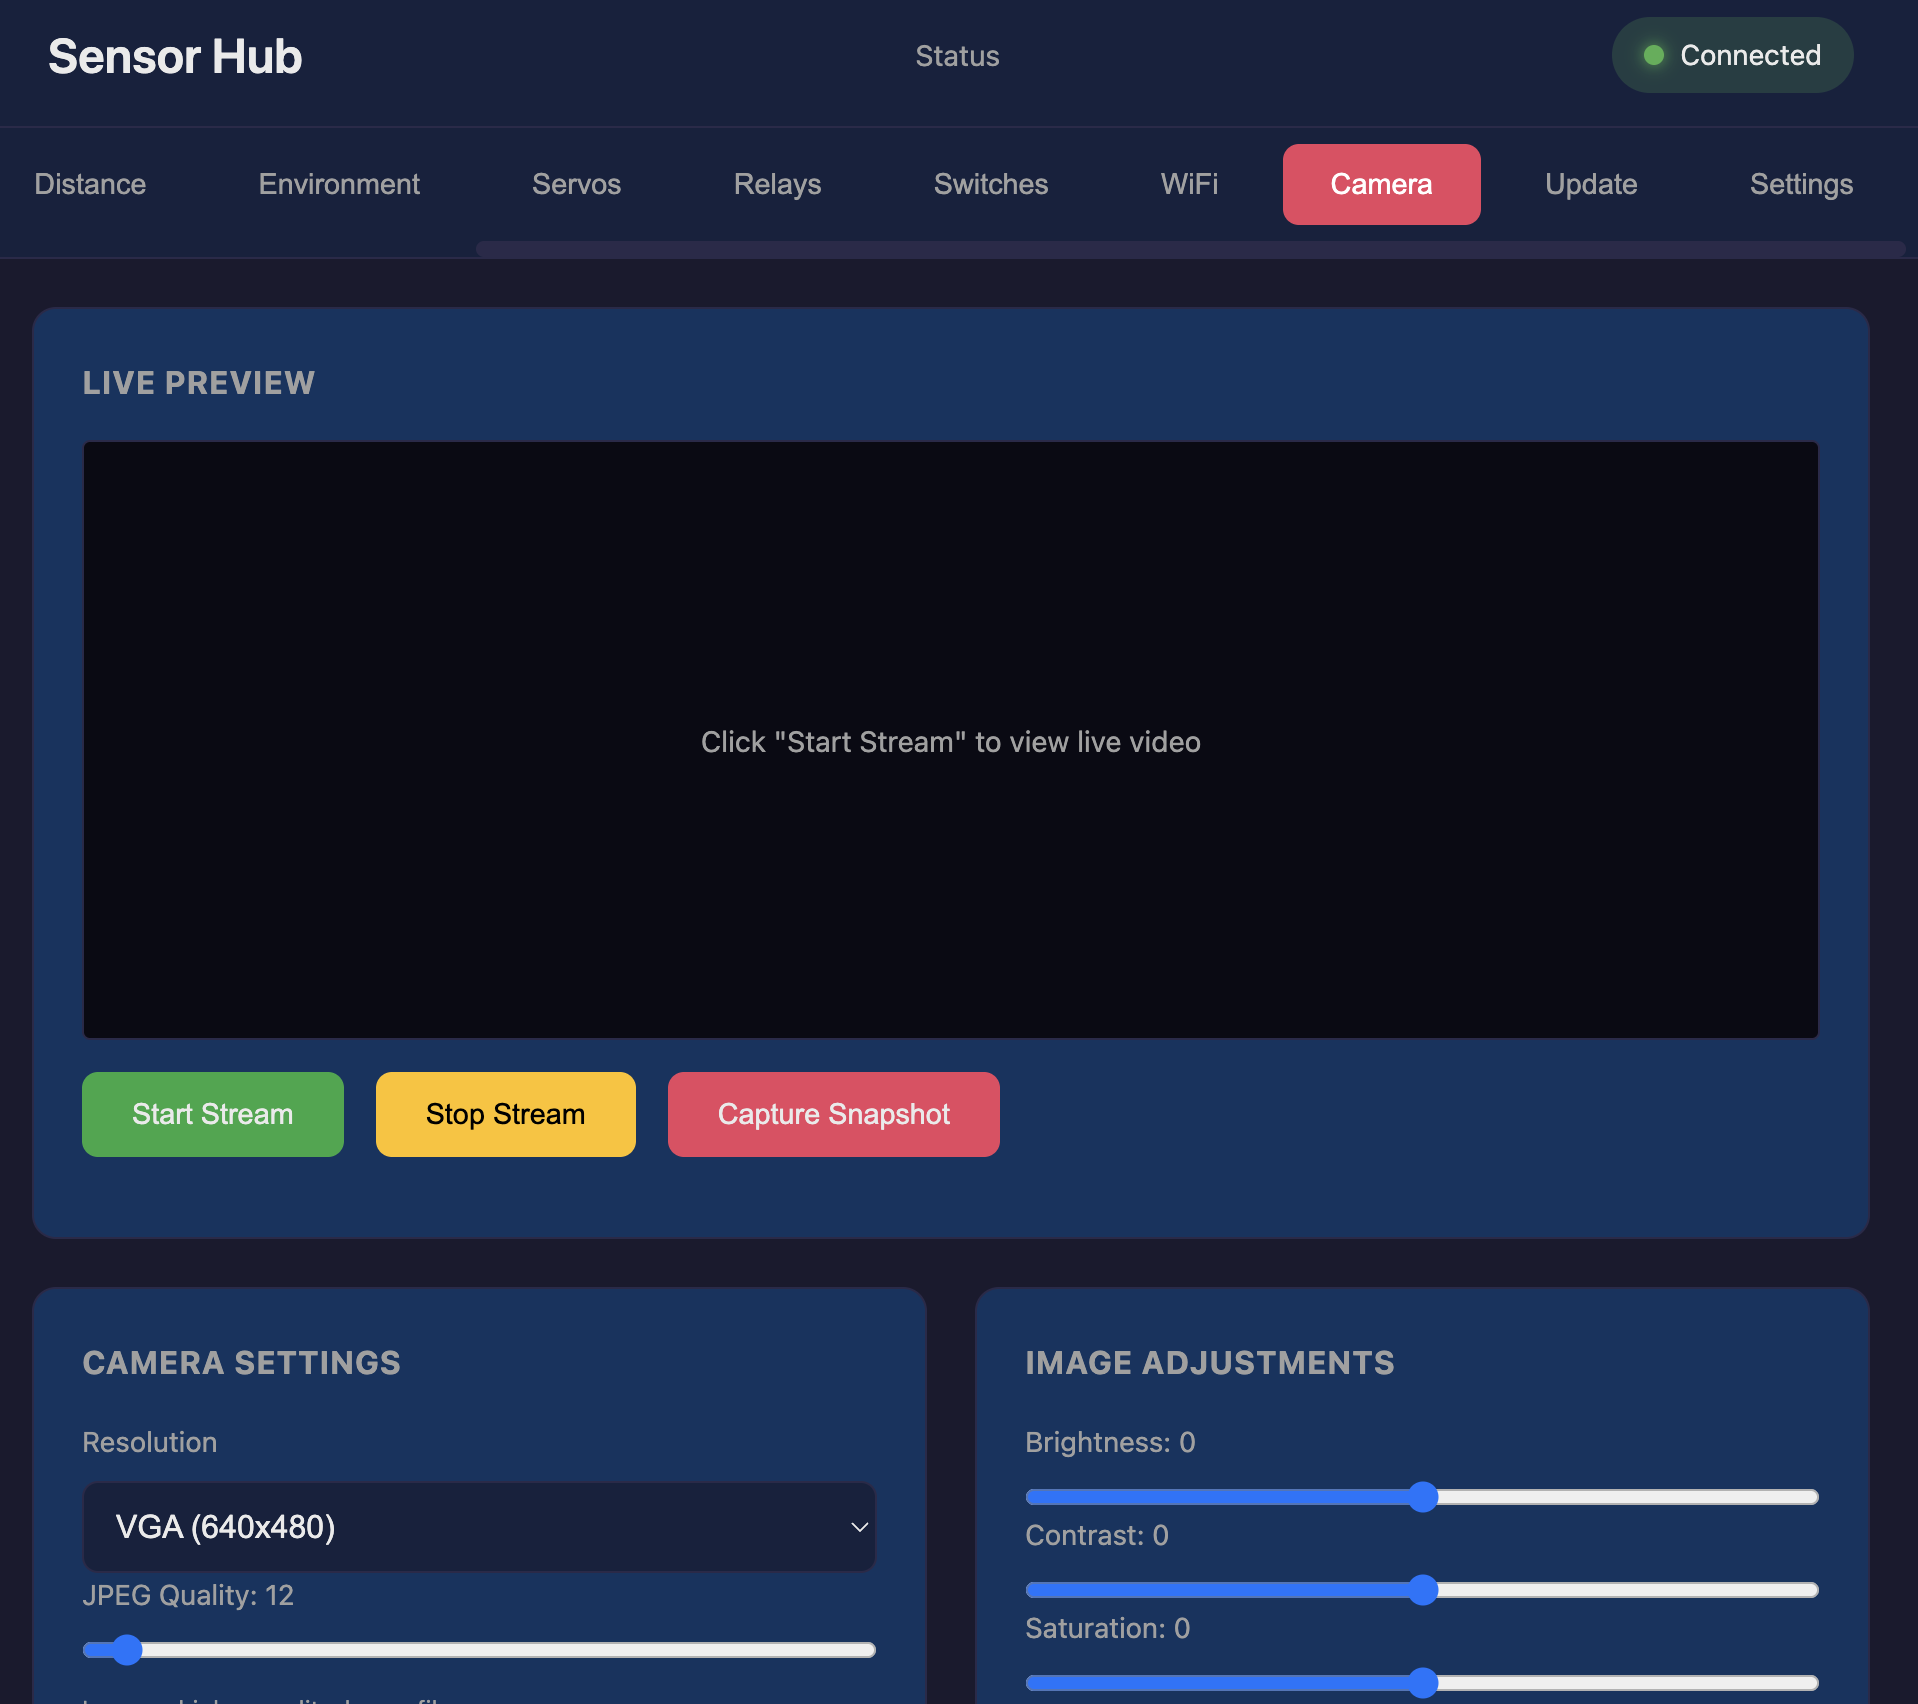This screenshot has height=1704, width=1918.
Task: Click the JPEG Quality slider handle
Action: pos(126,1650)
